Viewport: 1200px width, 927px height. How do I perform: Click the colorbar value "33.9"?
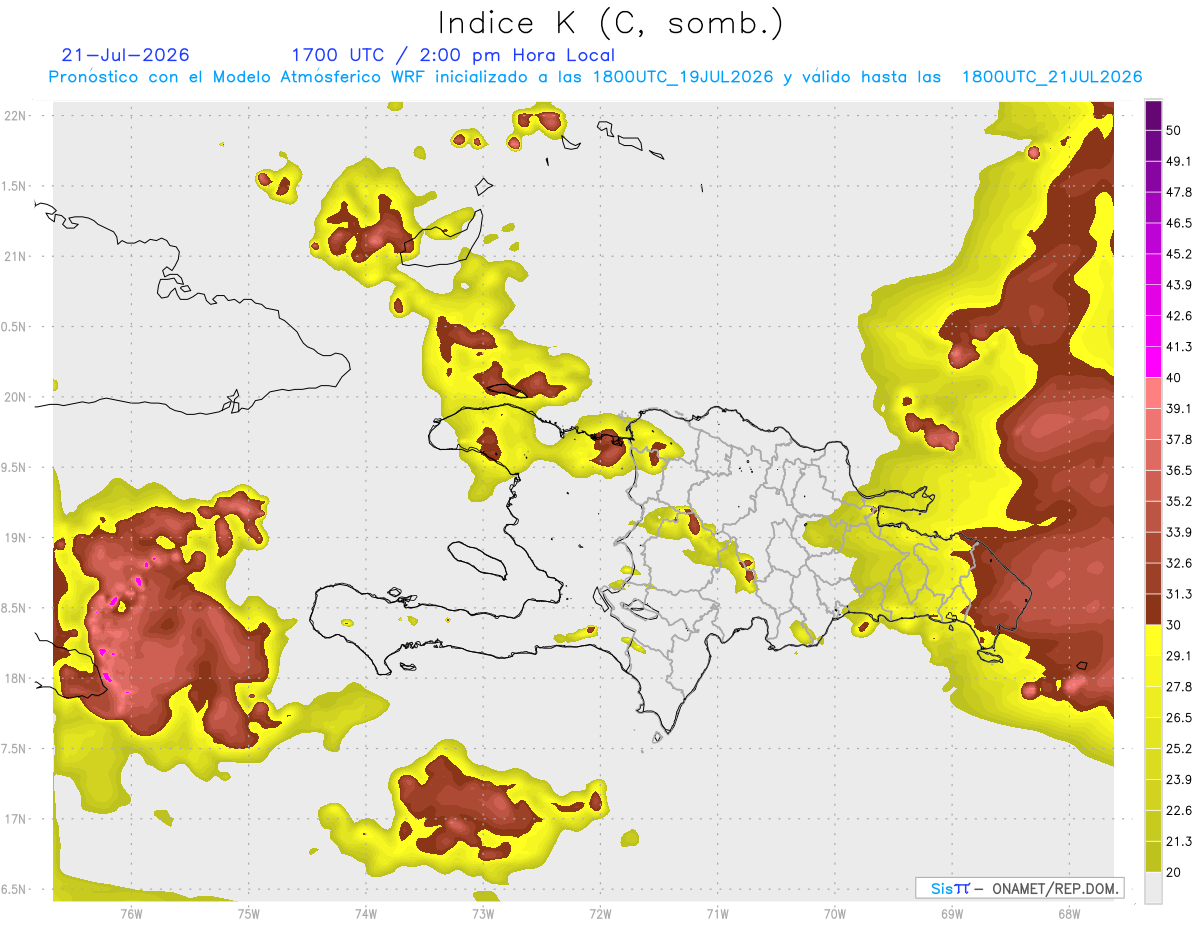pyautogui.click(x=1179, y=532)
